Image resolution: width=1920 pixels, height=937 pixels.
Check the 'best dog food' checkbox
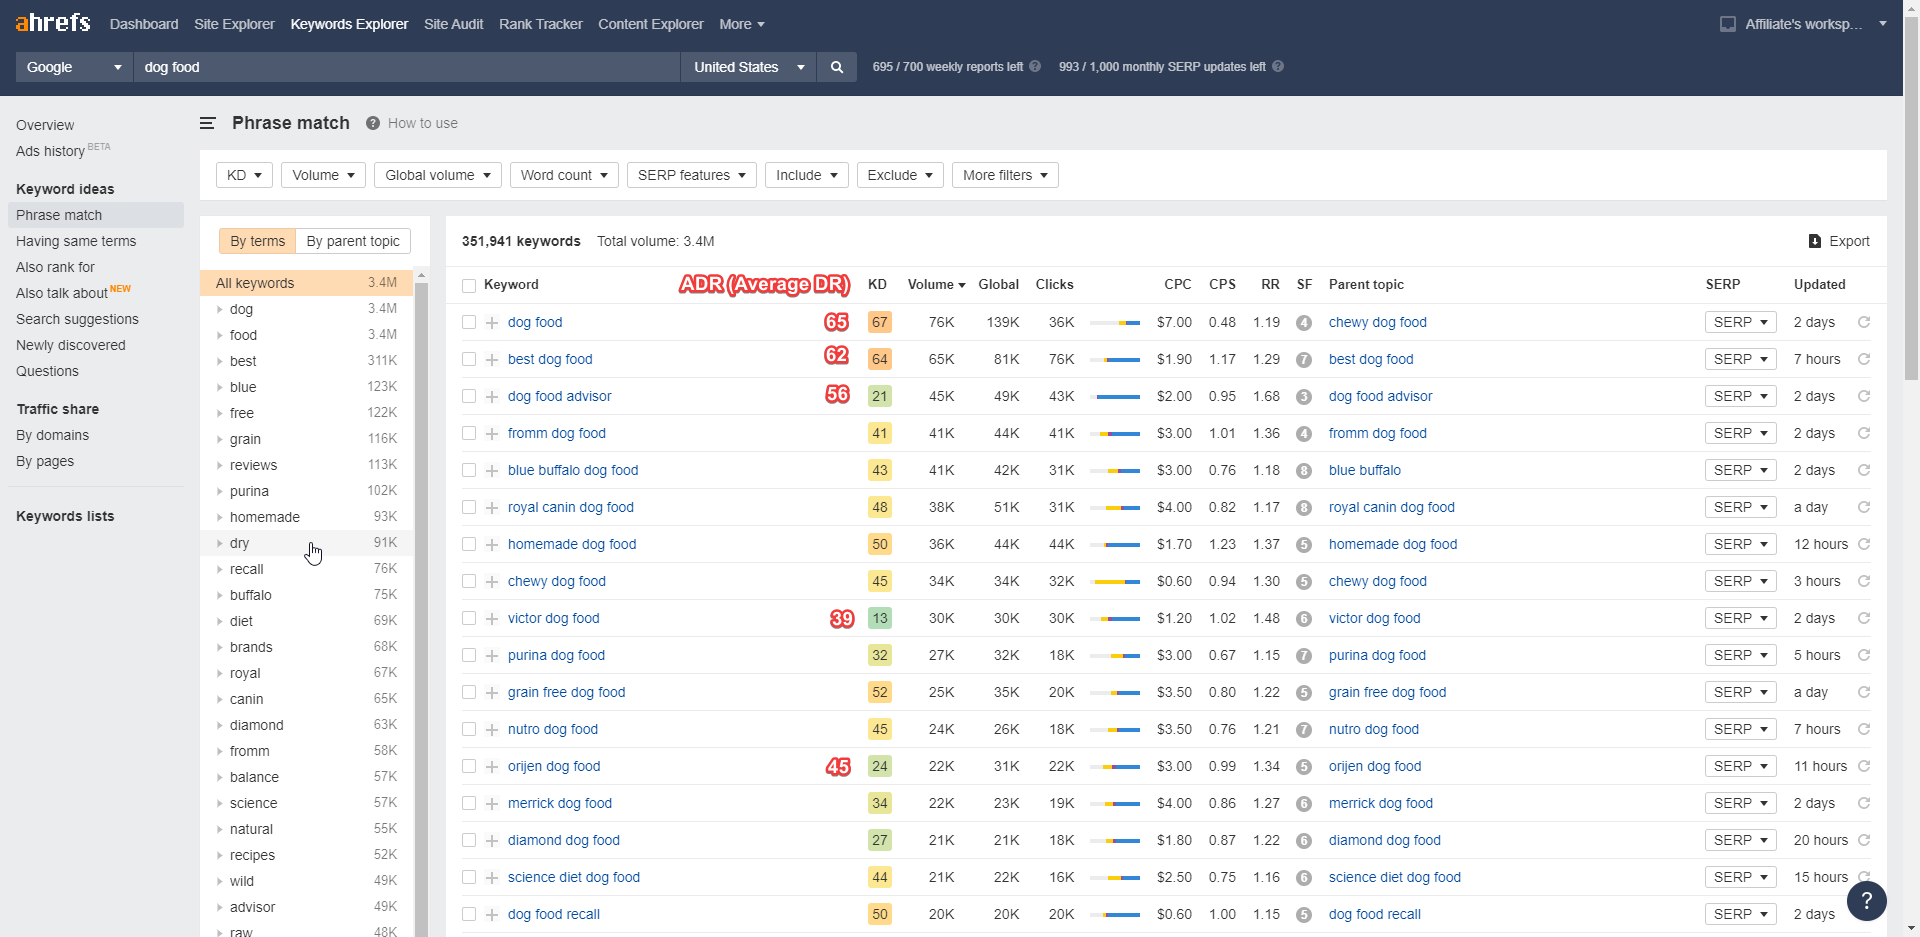469,359
